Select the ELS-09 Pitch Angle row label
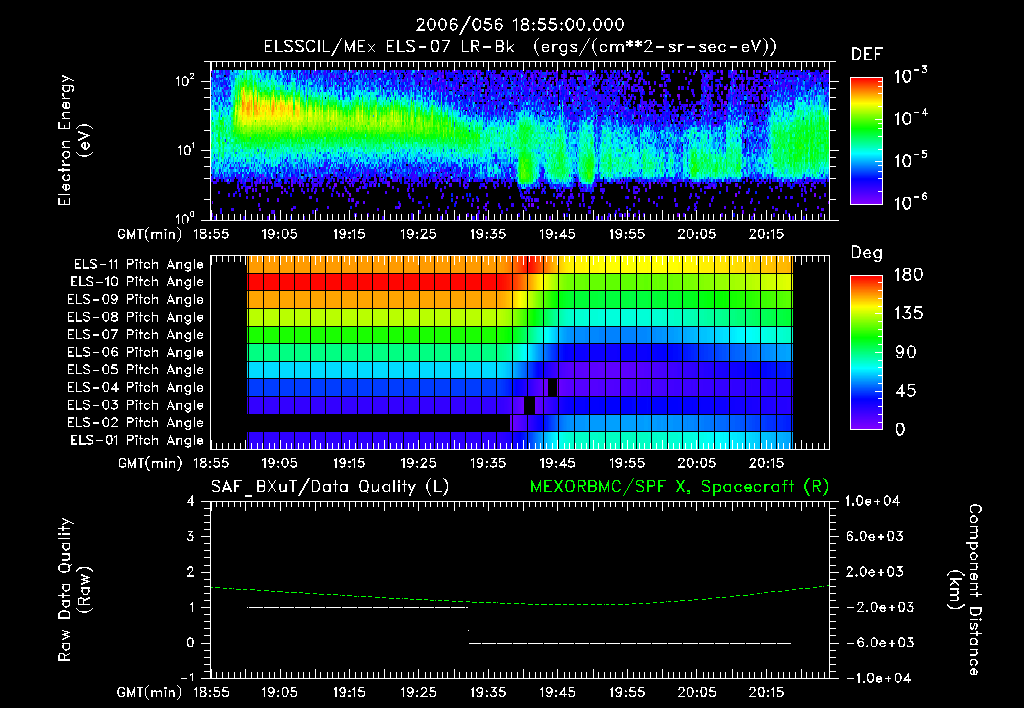 tap(136, 300)
